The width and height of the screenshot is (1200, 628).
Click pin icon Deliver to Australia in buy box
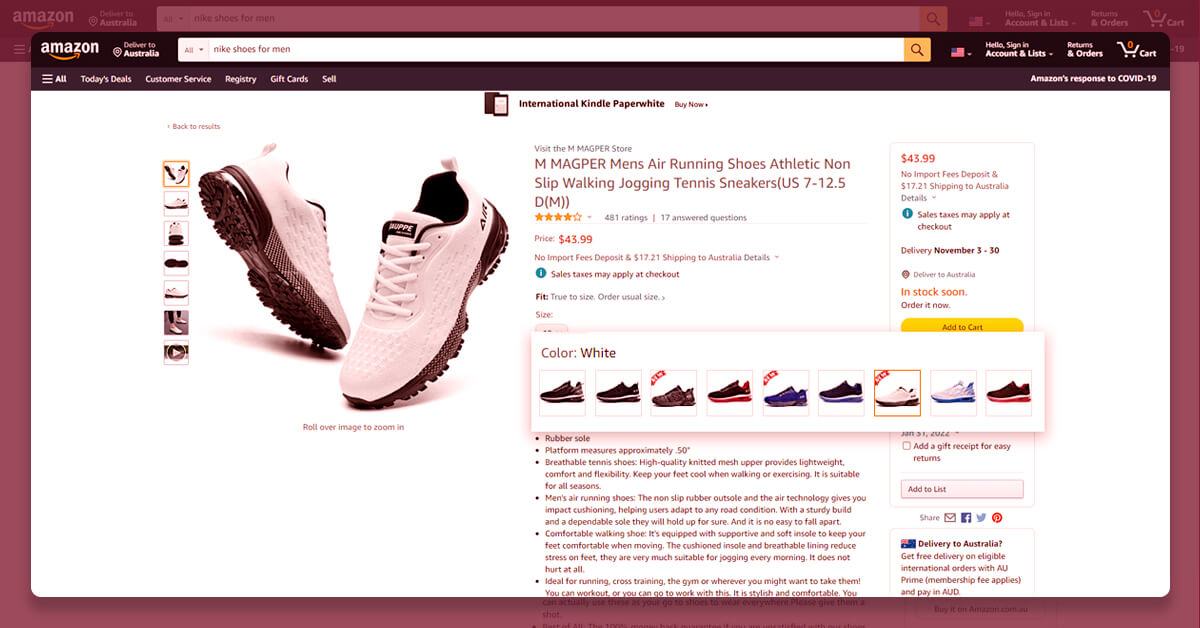tap(906, 274)
